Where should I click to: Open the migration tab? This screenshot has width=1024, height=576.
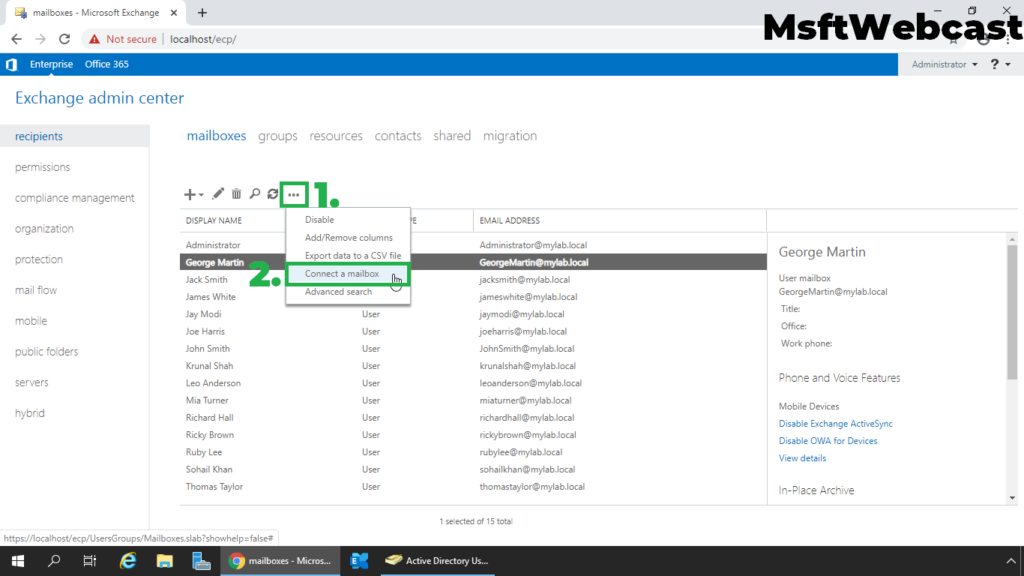point(510,136)
